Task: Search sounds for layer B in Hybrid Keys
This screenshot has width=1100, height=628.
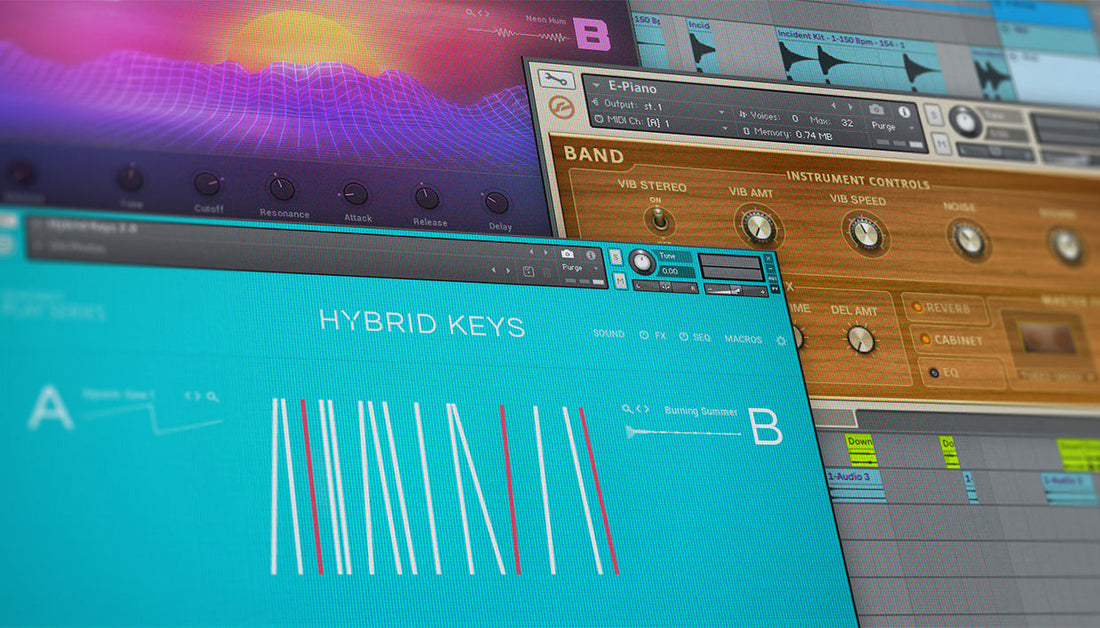Action: 627,408
